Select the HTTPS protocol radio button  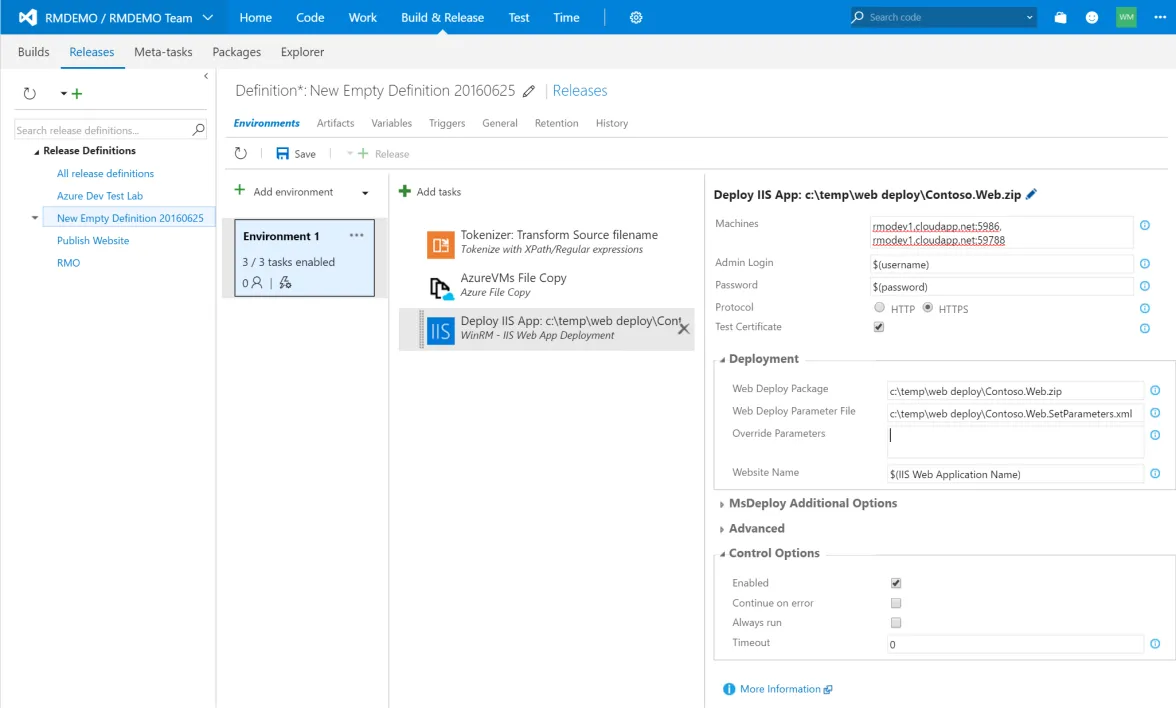(928, 308)
